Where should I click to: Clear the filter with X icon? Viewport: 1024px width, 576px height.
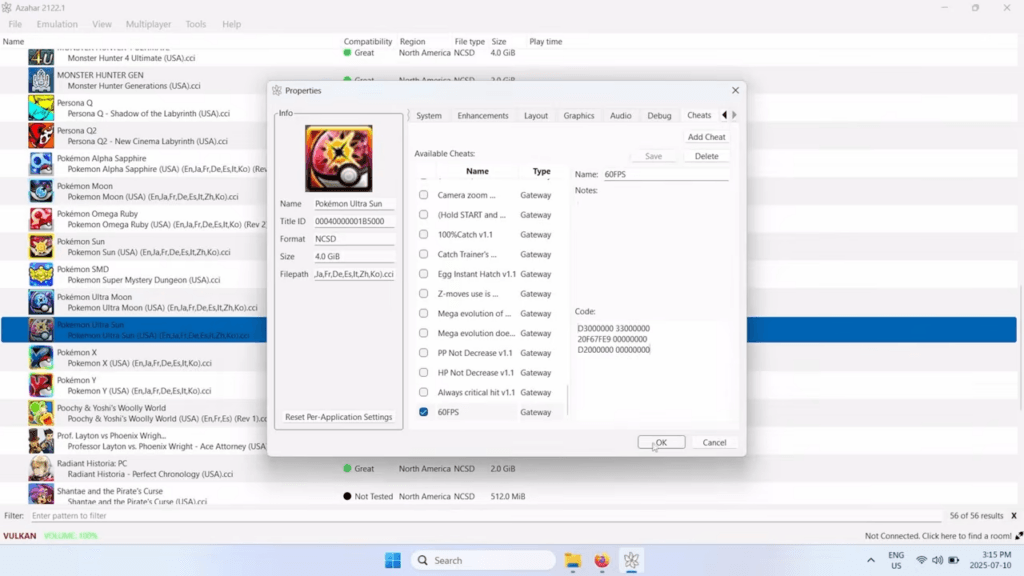coord(1014,516)
